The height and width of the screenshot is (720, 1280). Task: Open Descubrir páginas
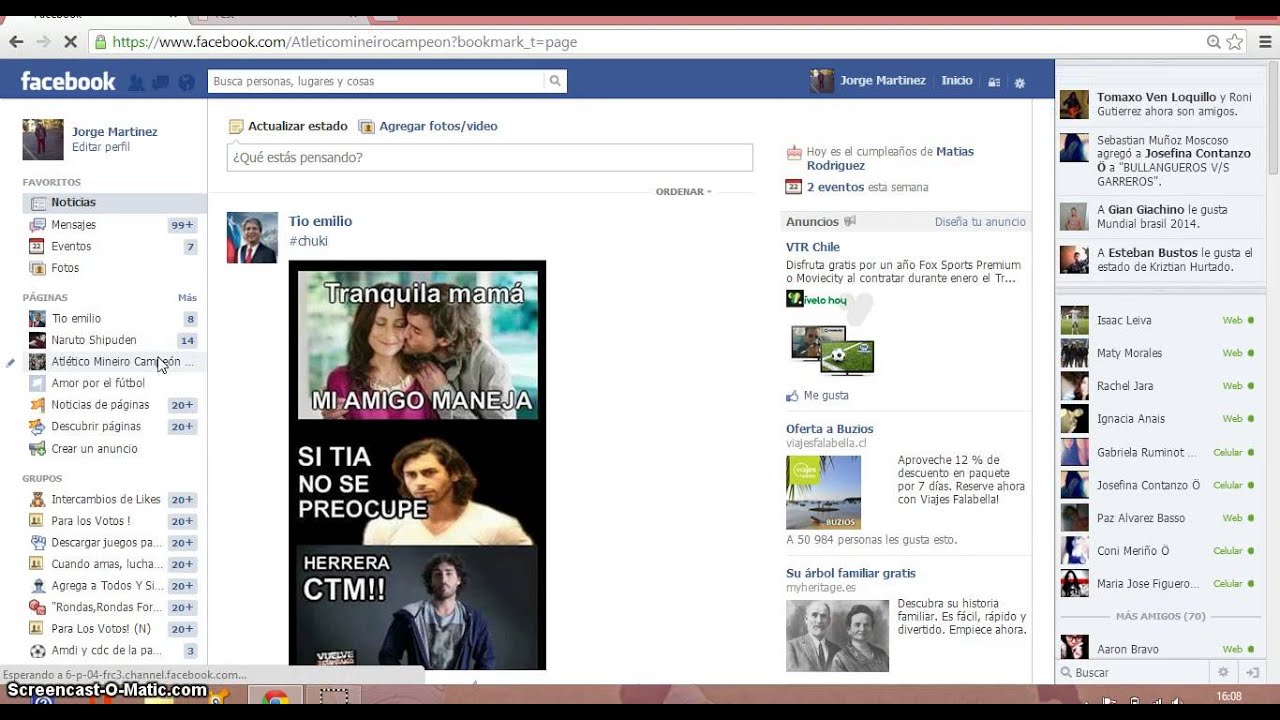click(114, 426)
